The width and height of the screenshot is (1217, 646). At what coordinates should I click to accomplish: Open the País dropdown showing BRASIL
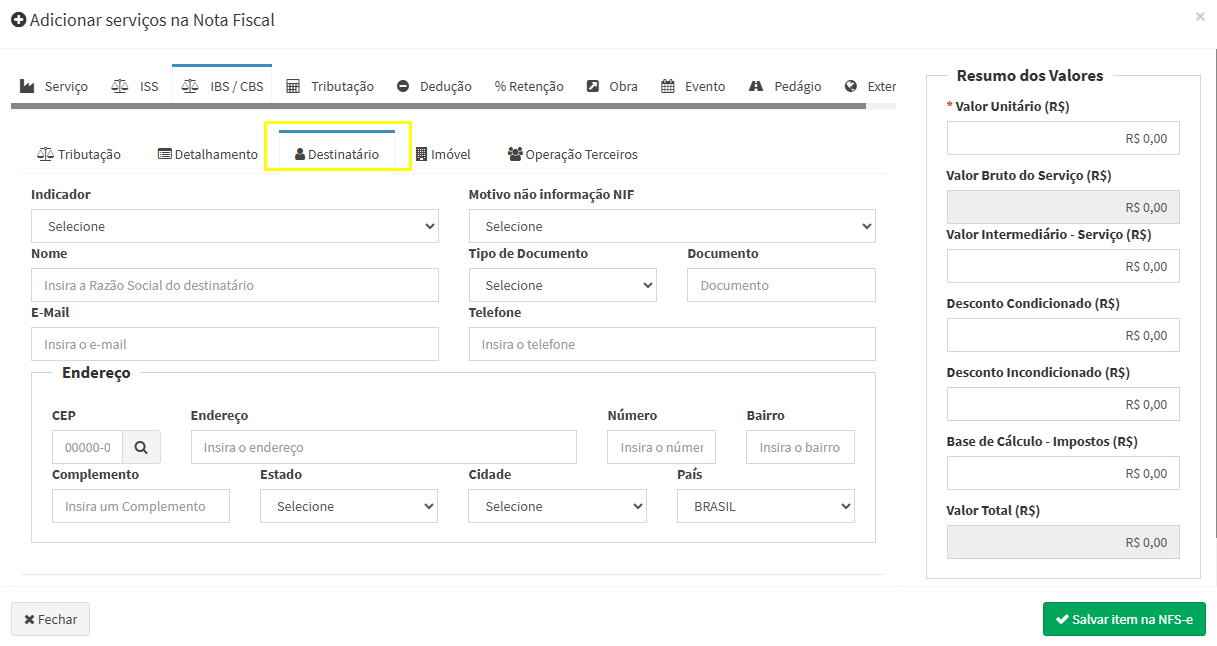[765, 506]
